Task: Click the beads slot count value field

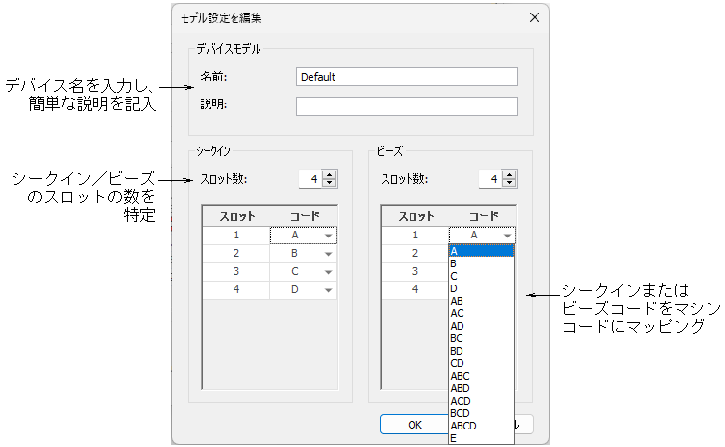Action: (491, 179)
